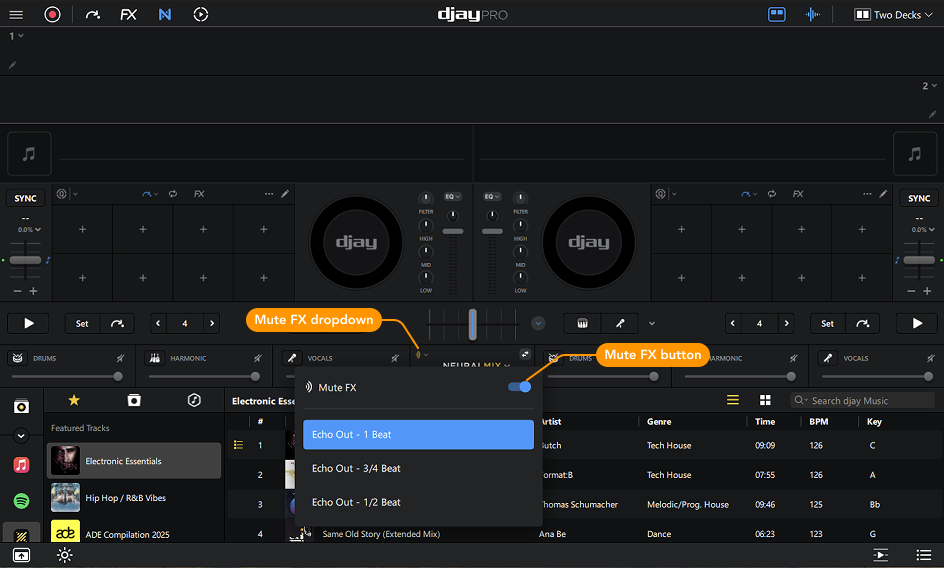Open Hip Hop / R&B Vibes playlist
The height and width of the screenshot is (568, 944).
134,498
